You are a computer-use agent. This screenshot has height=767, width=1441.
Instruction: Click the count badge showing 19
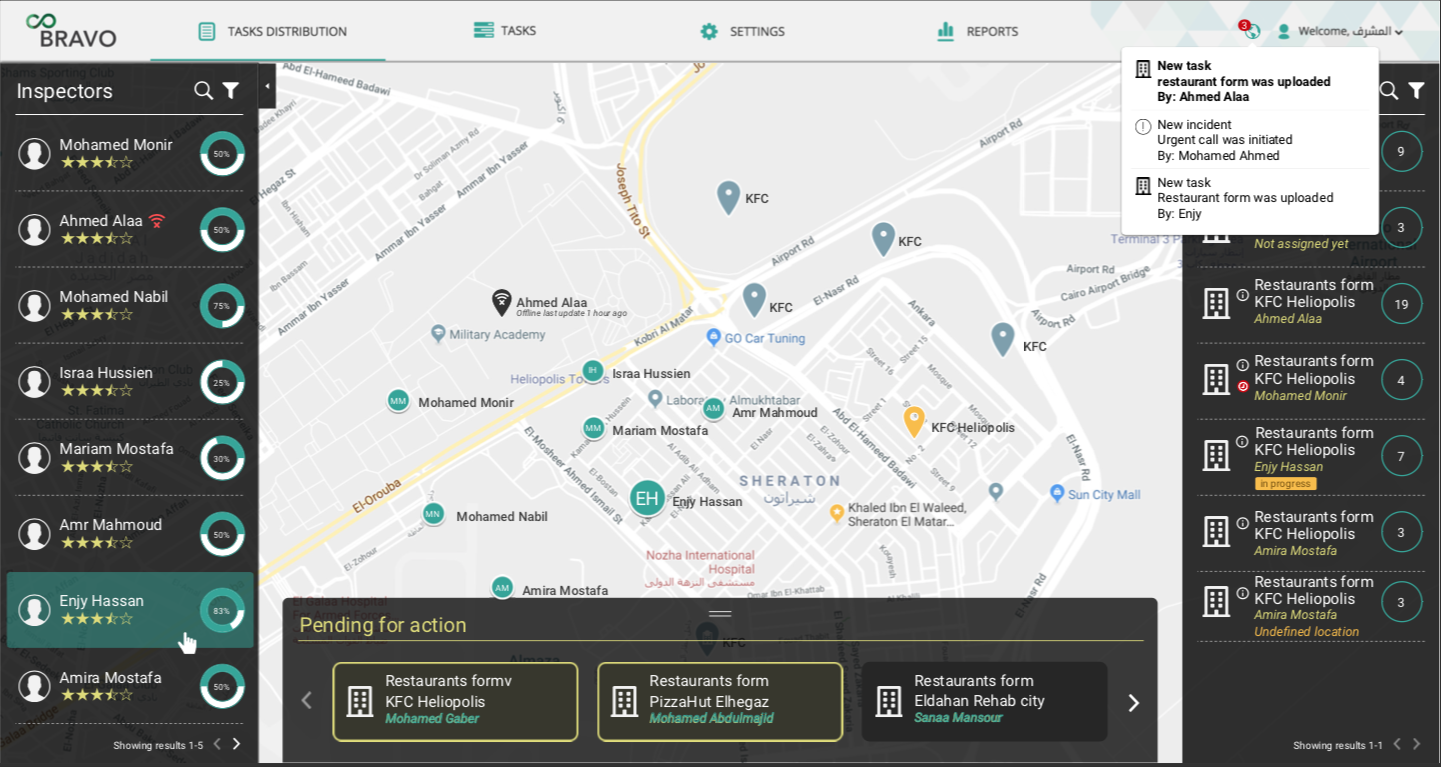[1402, 304]
